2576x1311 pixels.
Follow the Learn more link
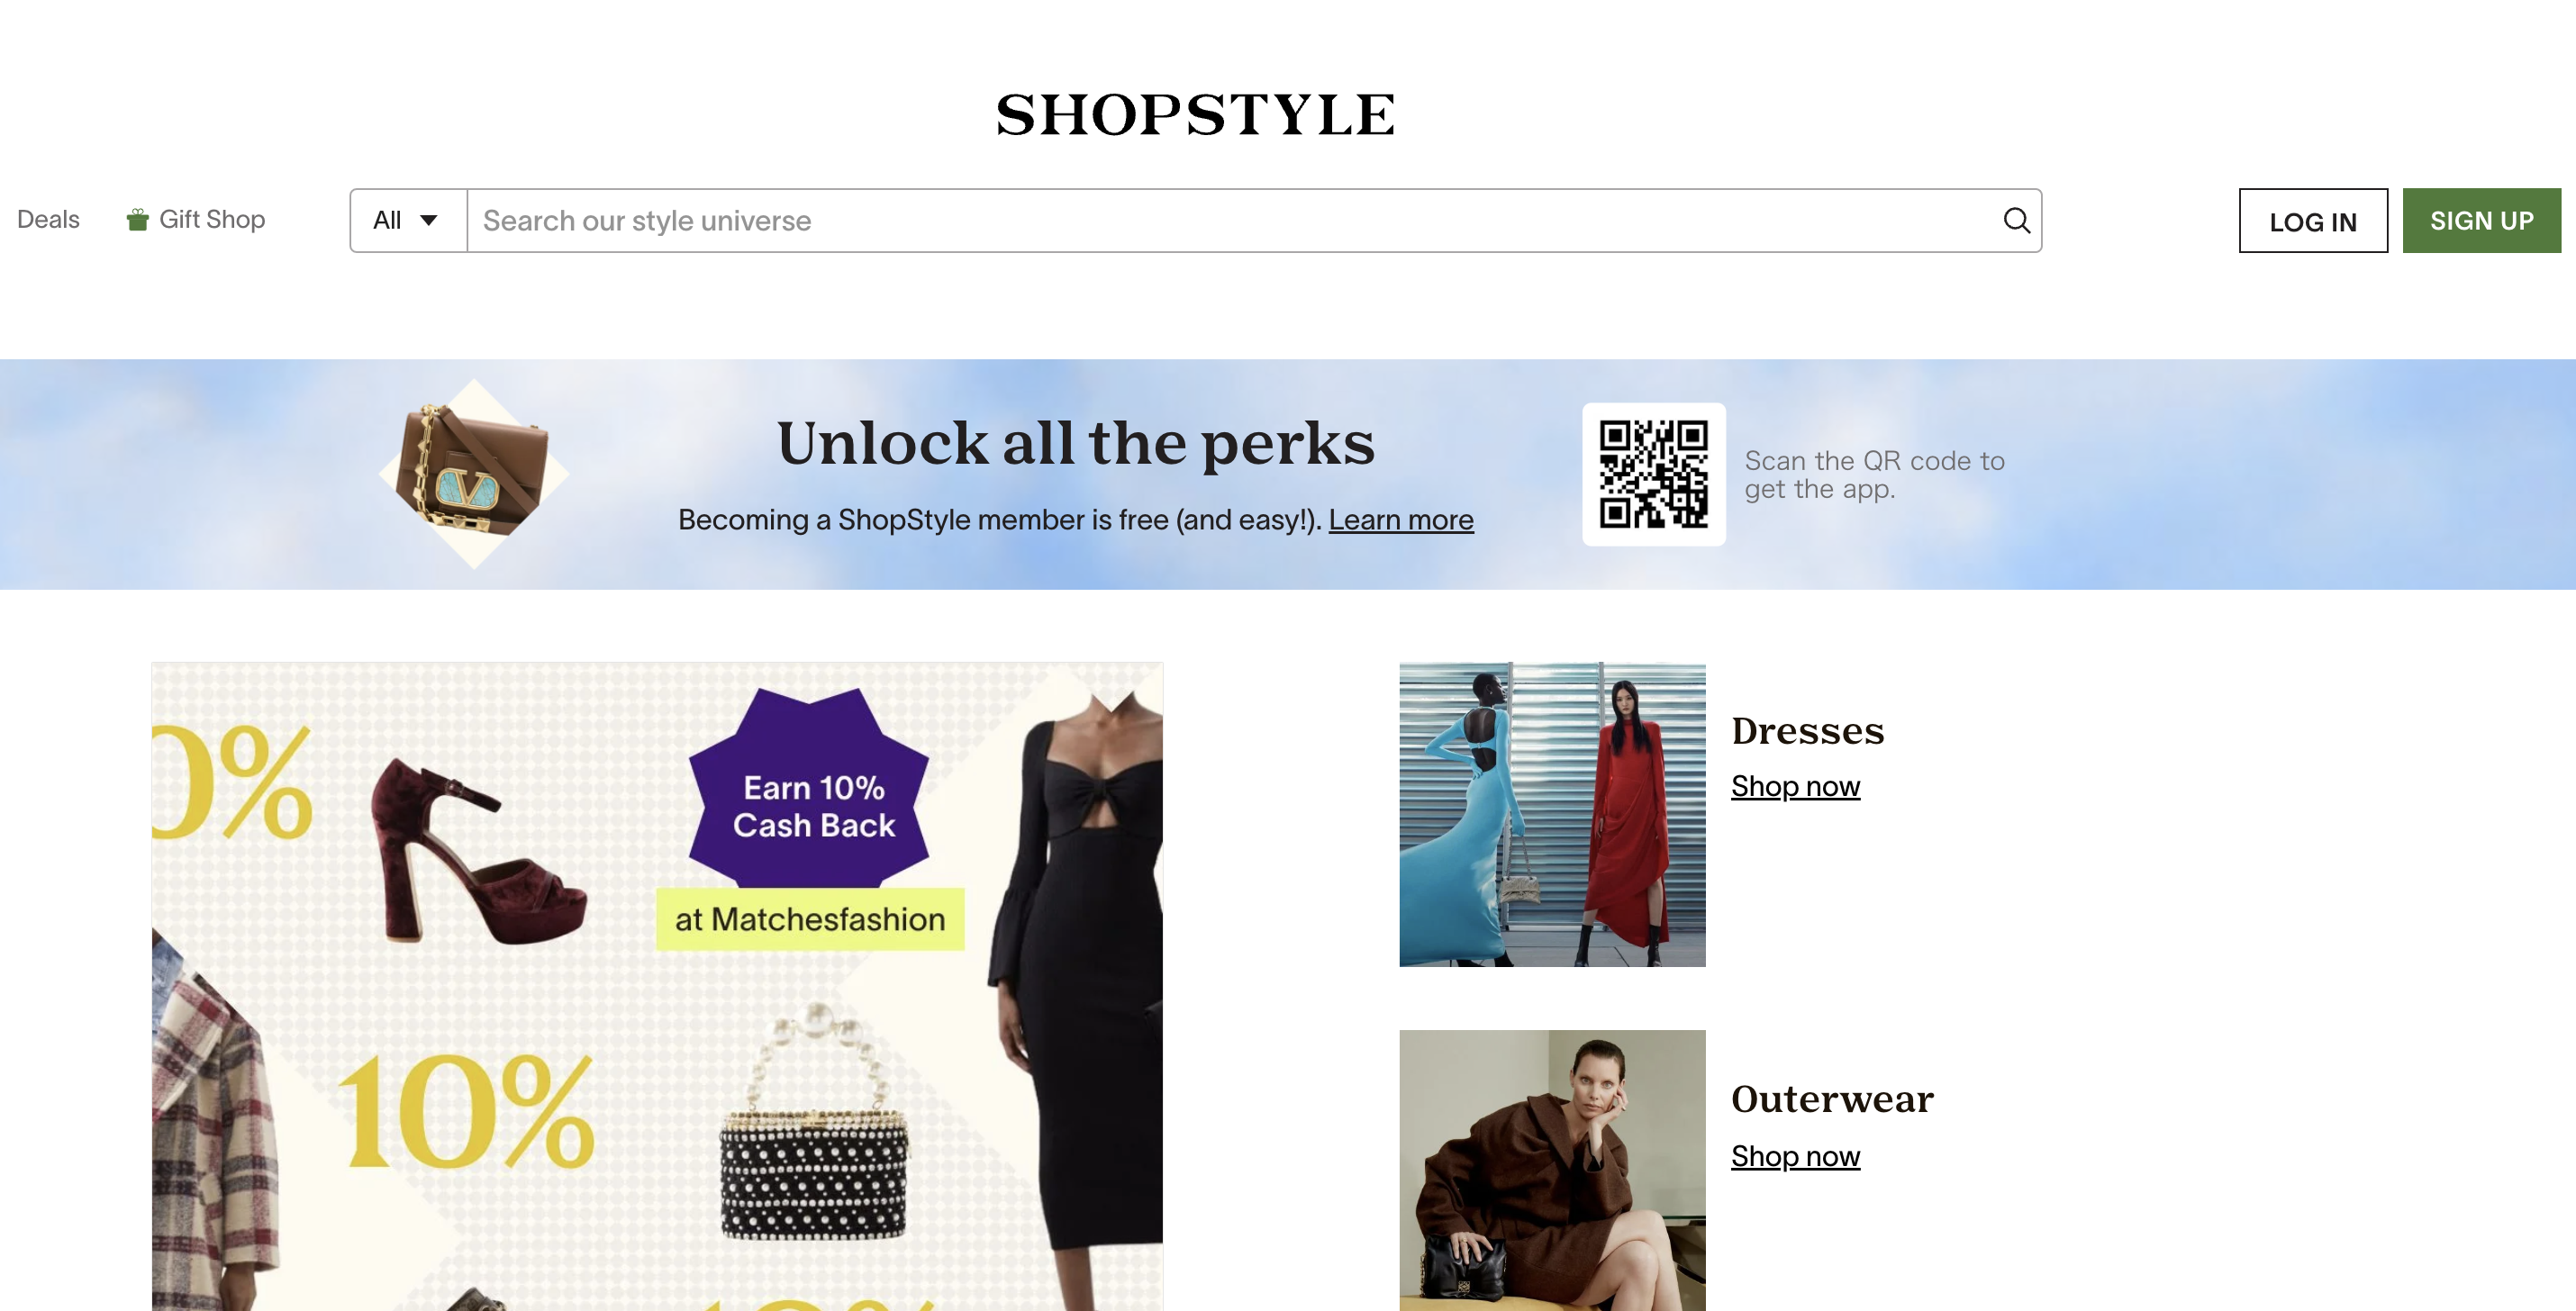(1400, 520)
